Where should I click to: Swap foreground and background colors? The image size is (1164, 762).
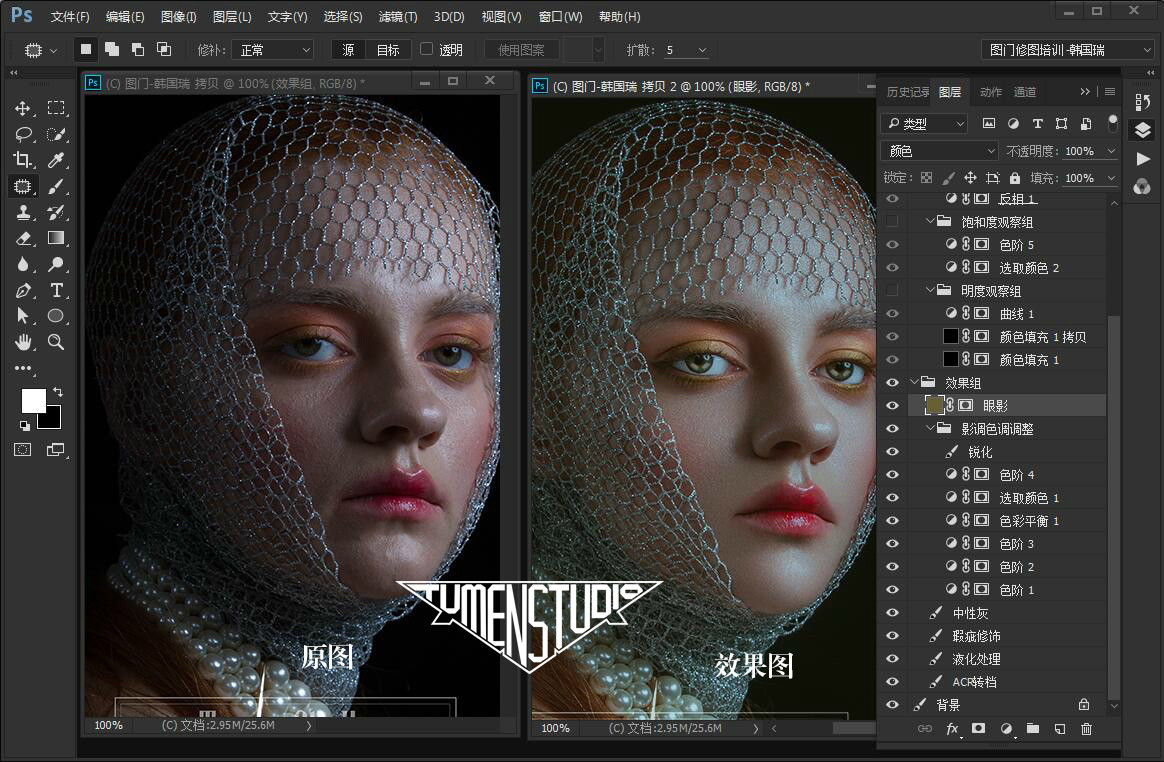(57, 391)
